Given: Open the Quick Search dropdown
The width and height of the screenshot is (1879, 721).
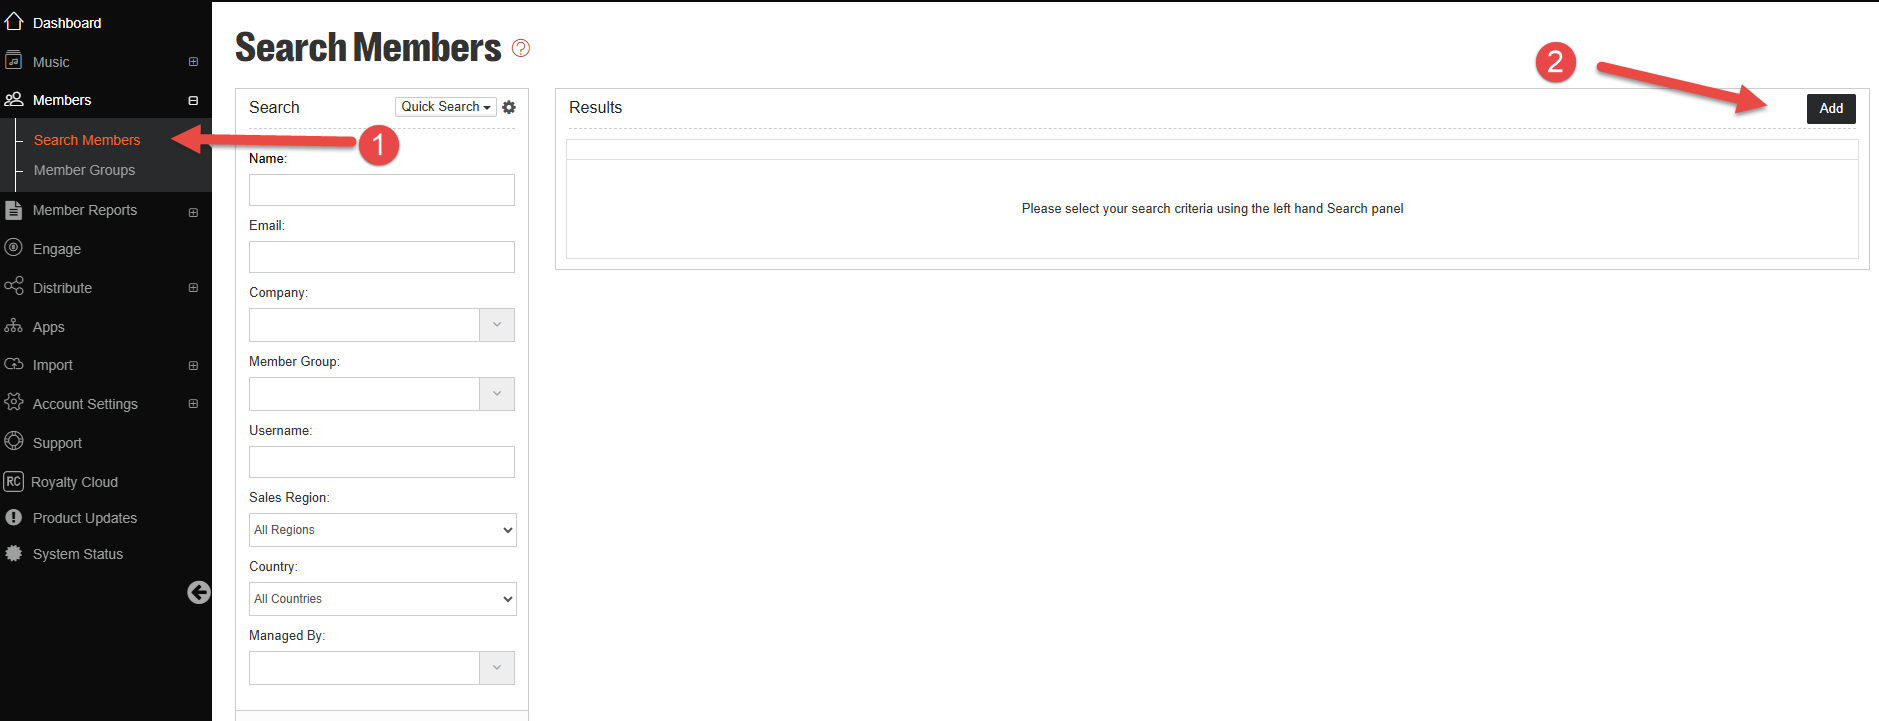Looking at the screenshot, I should coord(446,107).
